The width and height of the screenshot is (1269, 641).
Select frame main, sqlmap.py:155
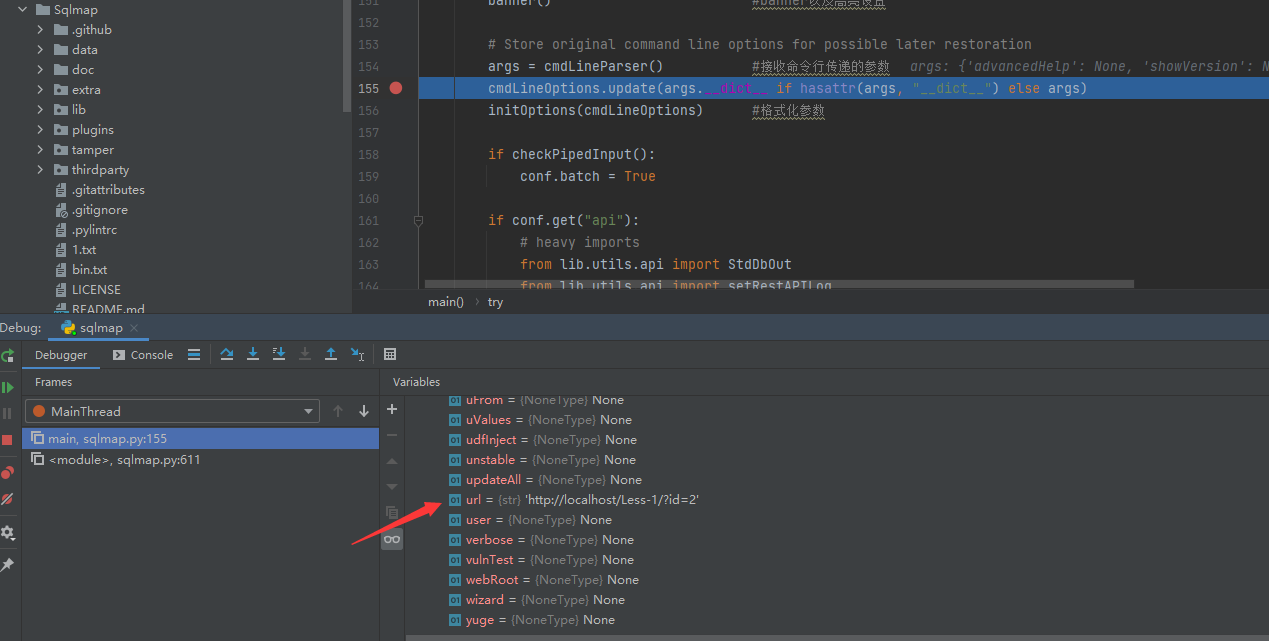[200, 438]
